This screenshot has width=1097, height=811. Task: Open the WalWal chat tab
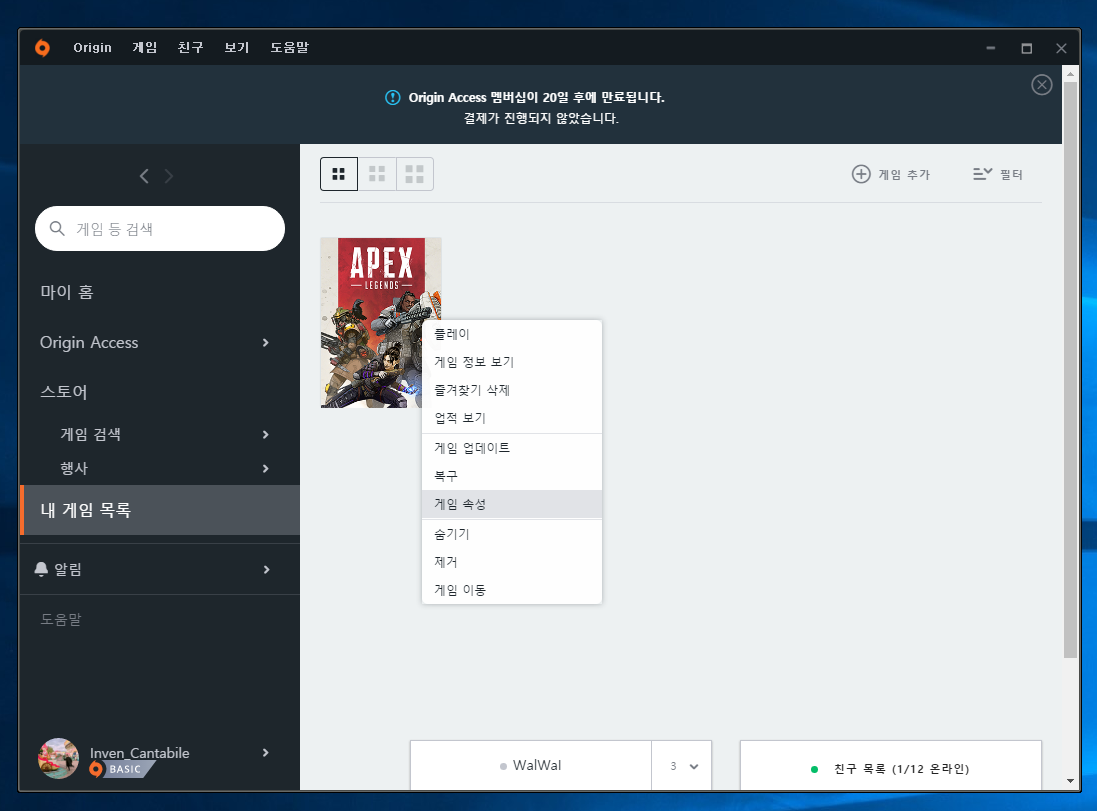pyautogui.click(x=531, y=766)
